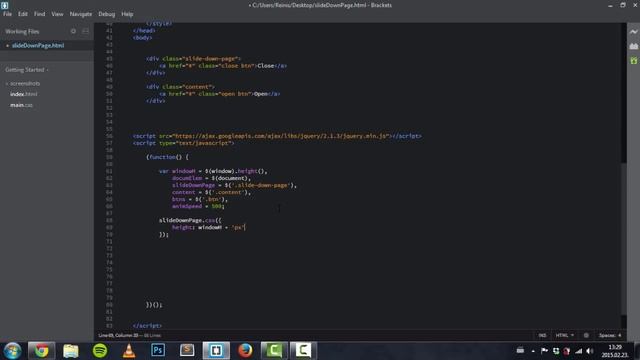Click the Close anchor link code line
This screenshot has height=360, width=640.
(x=223, y=66)
